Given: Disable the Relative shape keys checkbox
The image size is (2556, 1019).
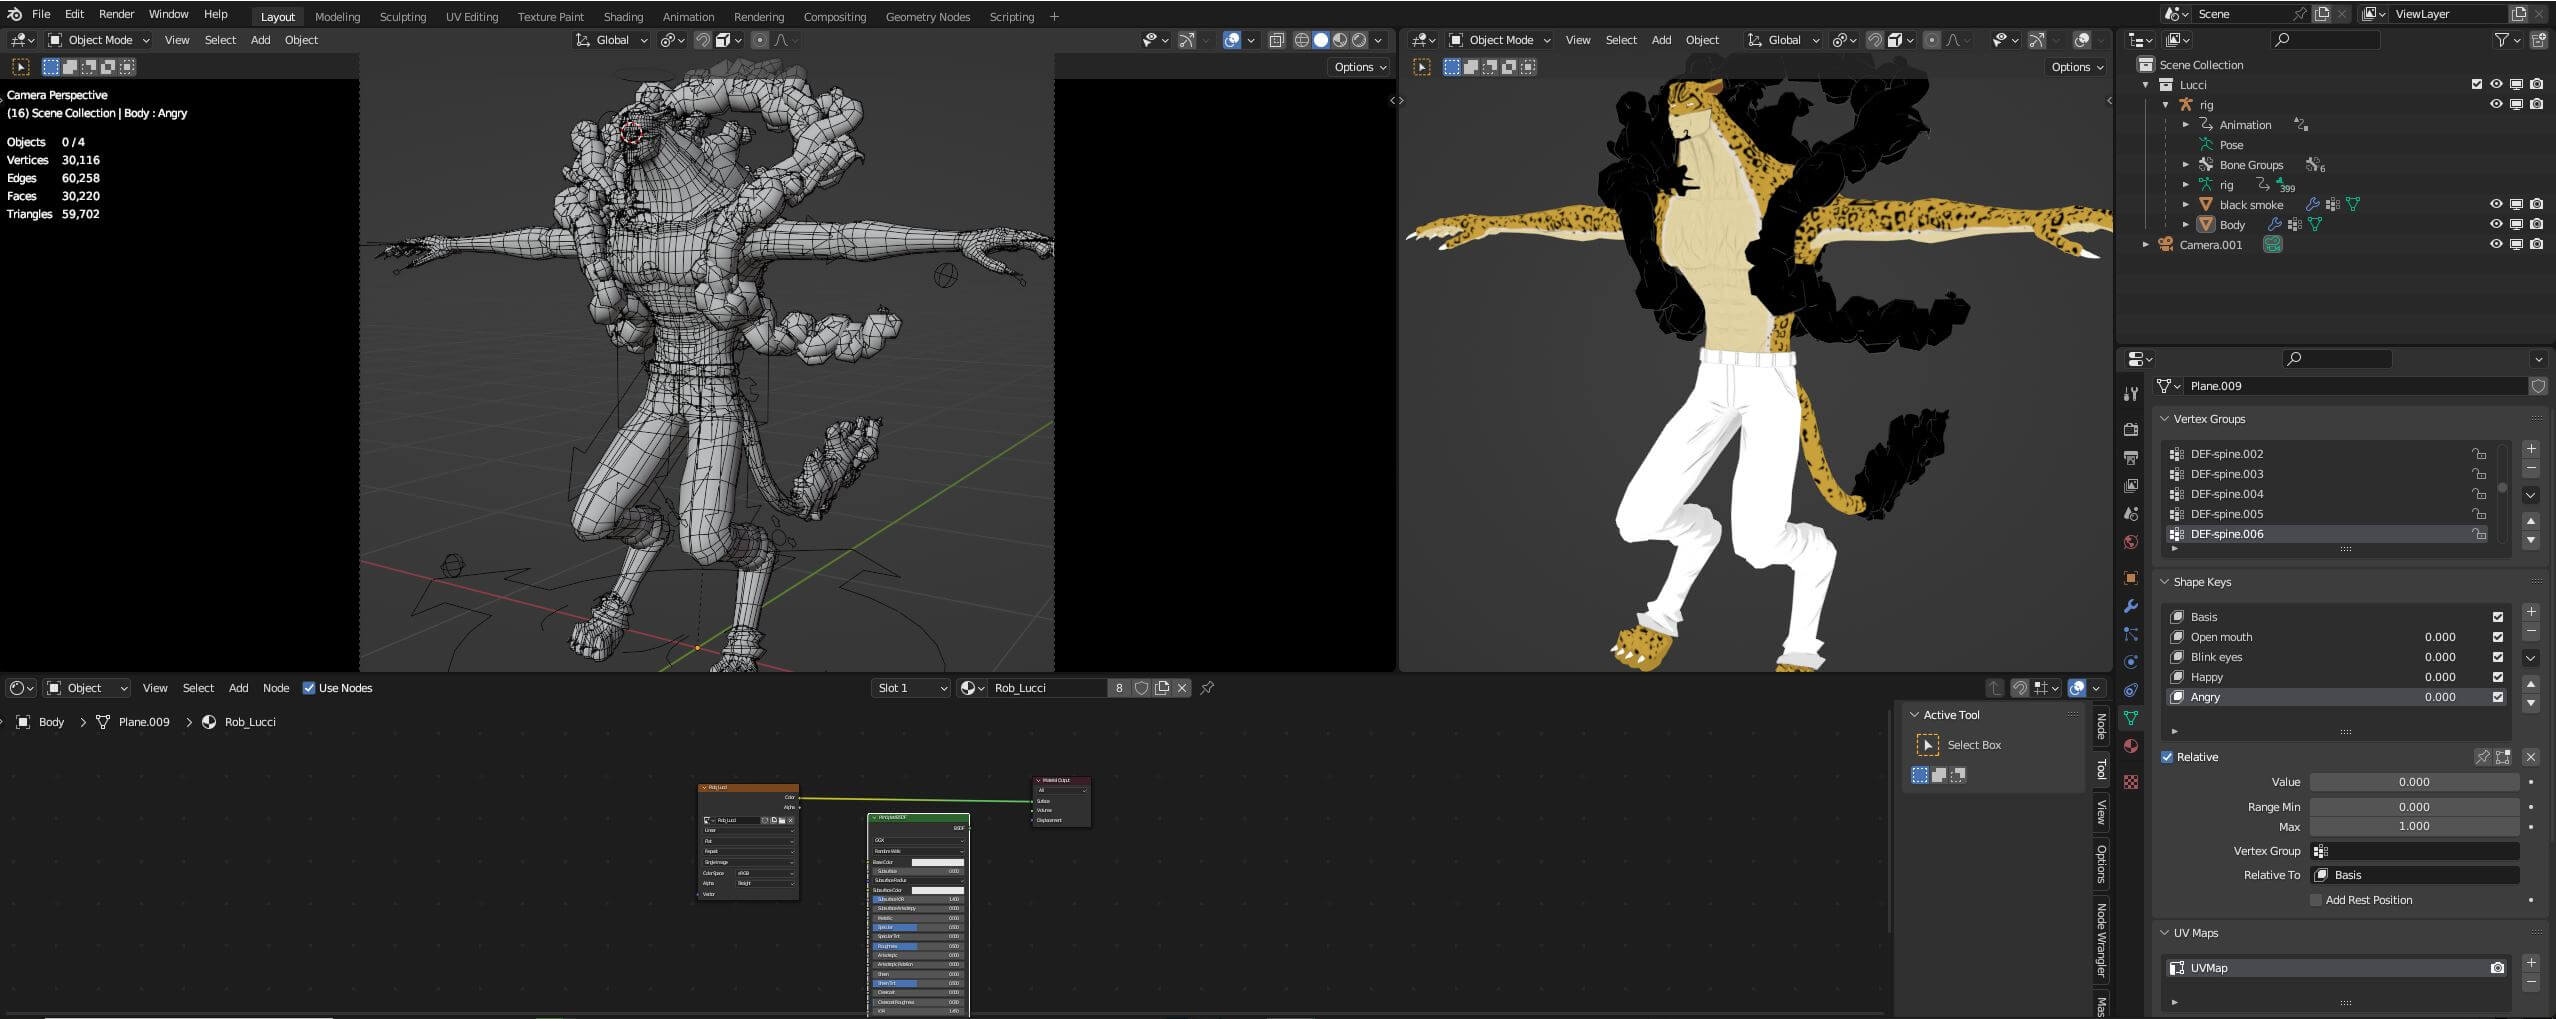Looking at the screenshot, I should point(2167,757).
